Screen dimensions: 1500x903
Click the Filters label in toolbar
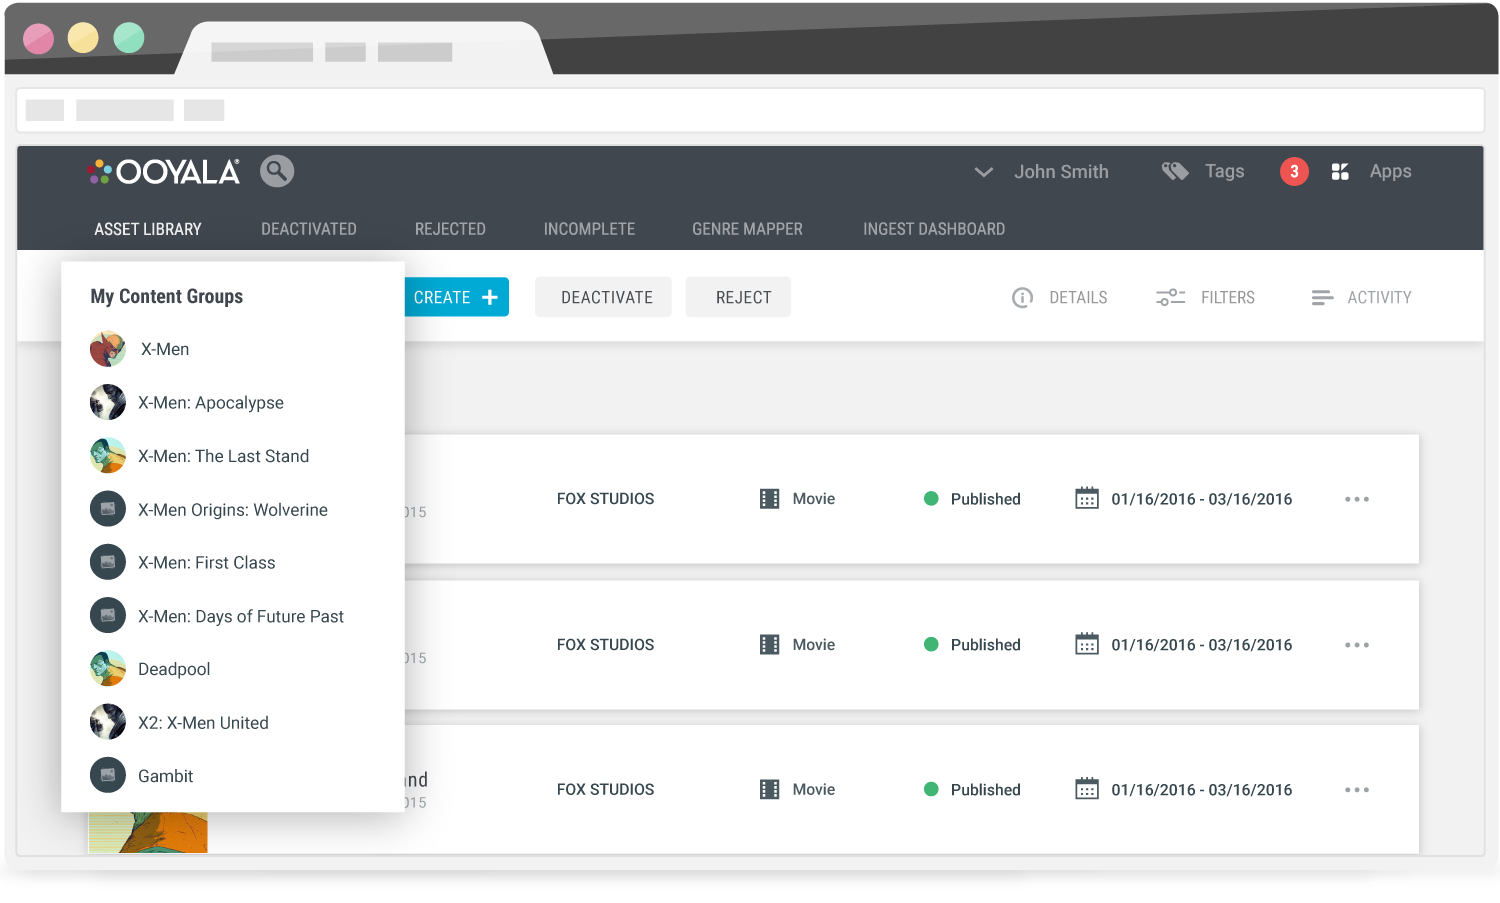[1228, 298]
